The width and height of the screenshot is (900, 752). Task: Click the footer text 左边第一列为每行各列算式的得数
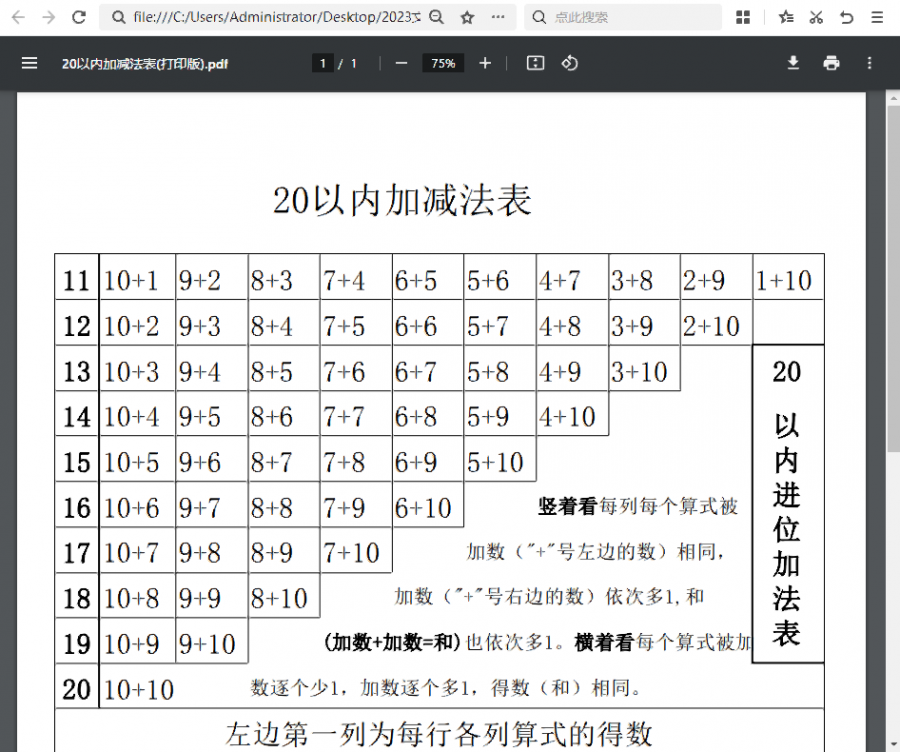point(439,734)
